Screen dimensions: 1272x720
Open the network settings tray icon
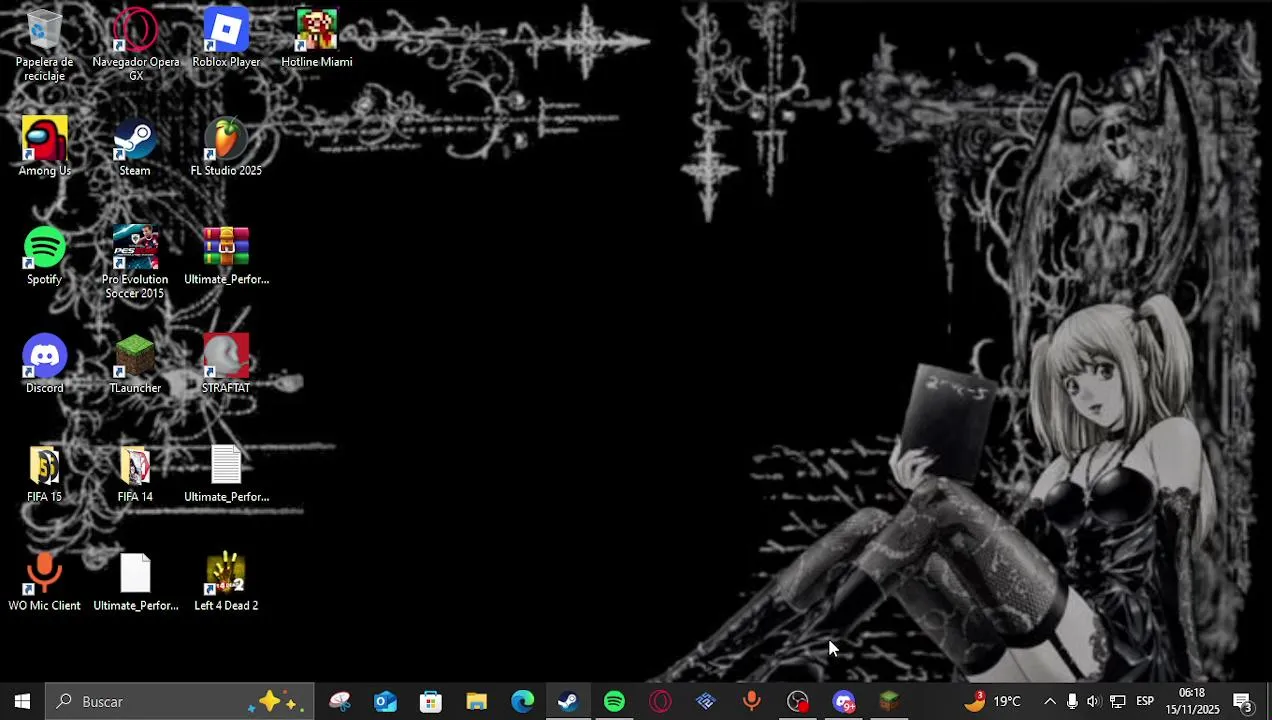click(x=1118, y=702)
